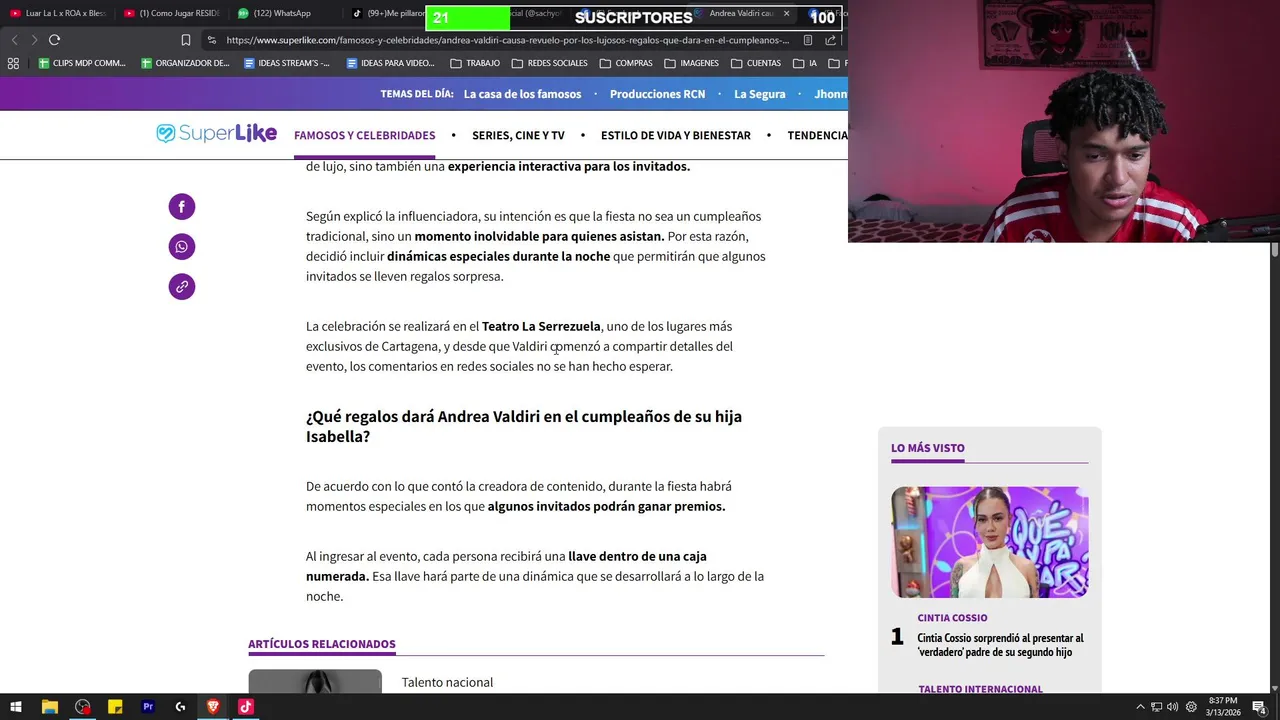
Task: Expand hidden system tray icons chevron
Action: pyautogui.click(x=1140, y=707)
